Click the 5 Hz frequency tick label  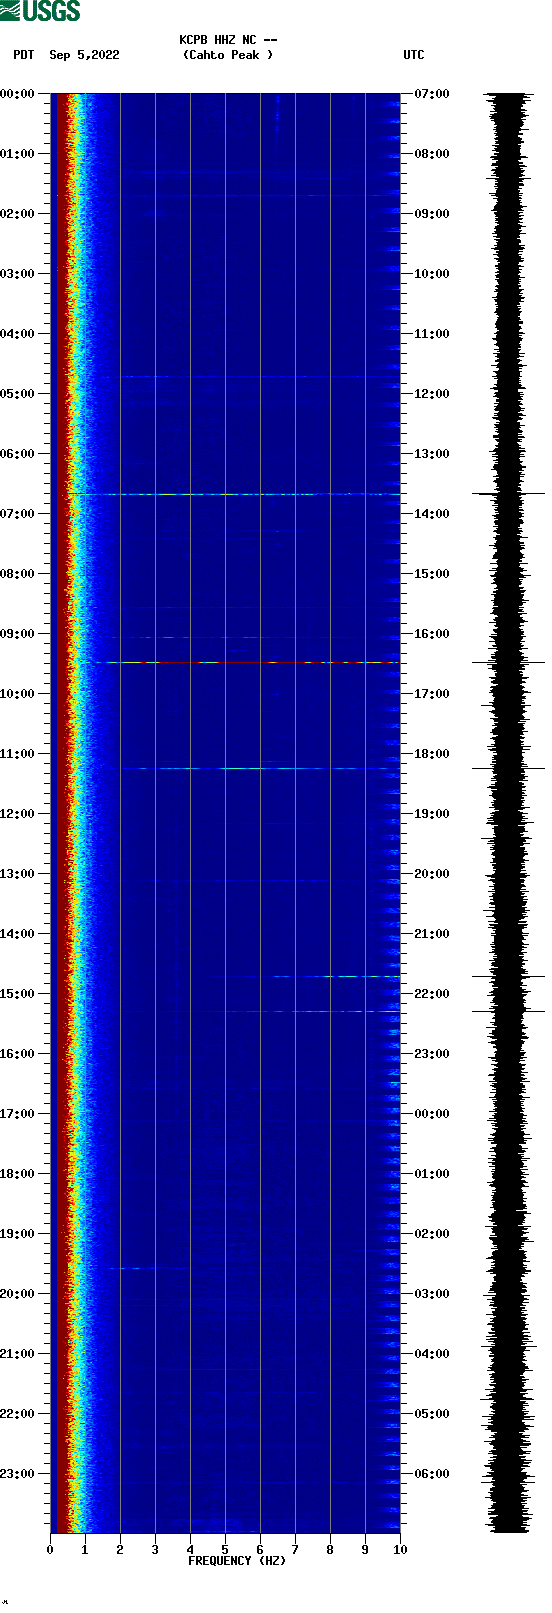coord(225,1550)
